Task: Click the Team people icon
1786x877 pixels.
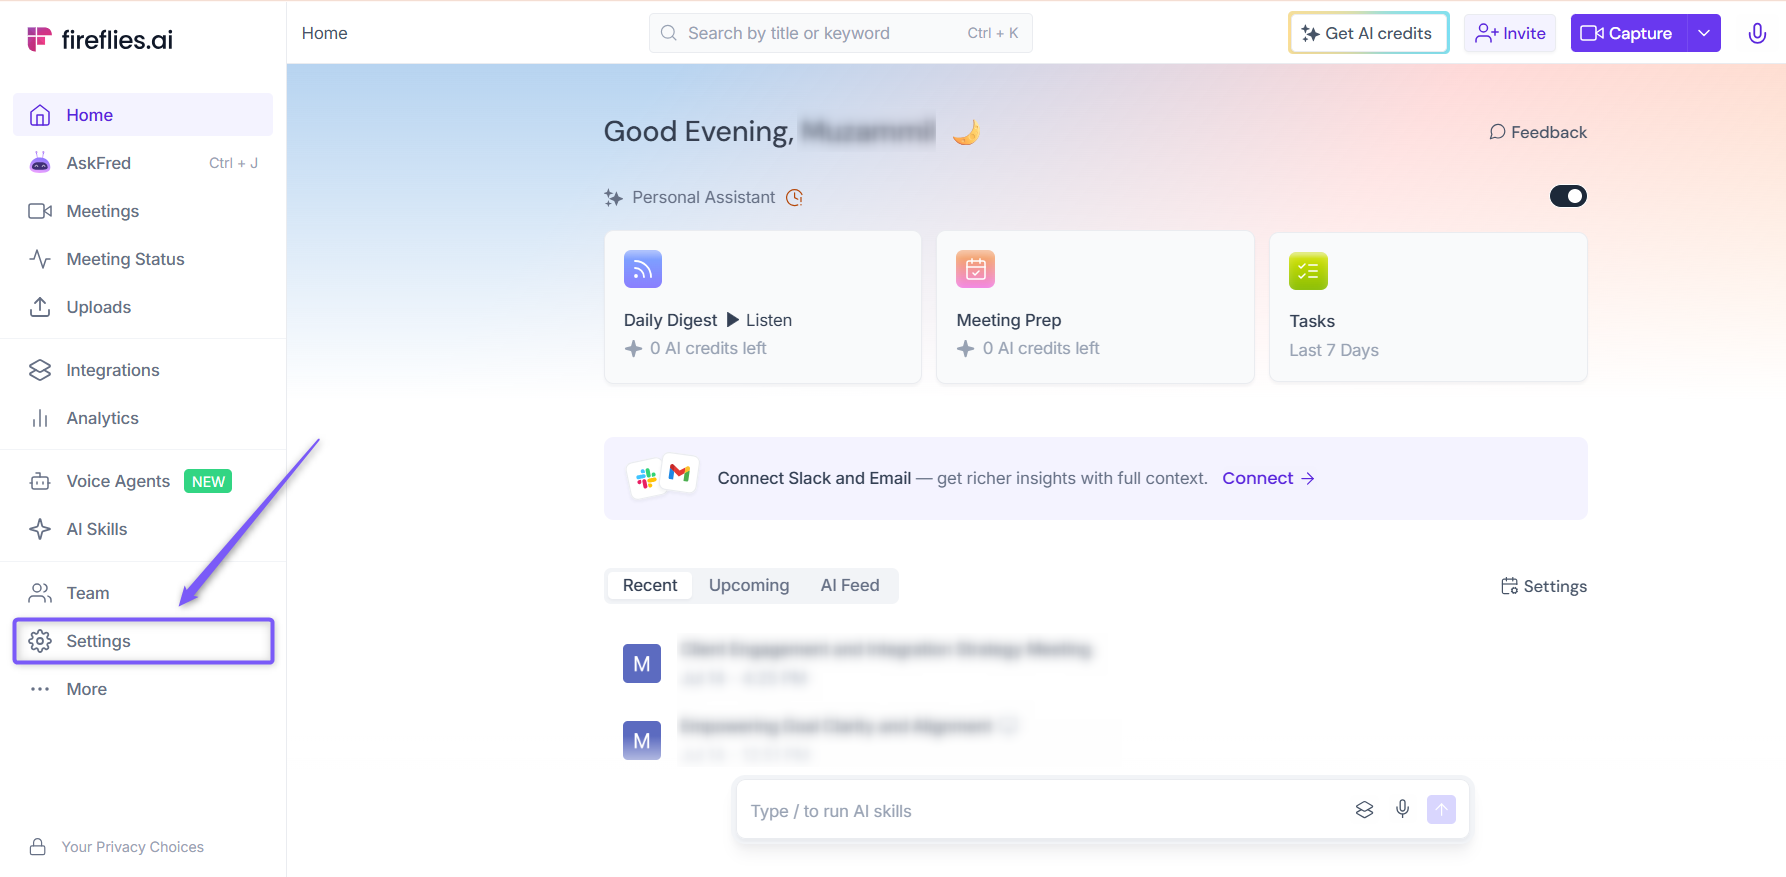Action: pyautogui.click(x=40, y=593)
